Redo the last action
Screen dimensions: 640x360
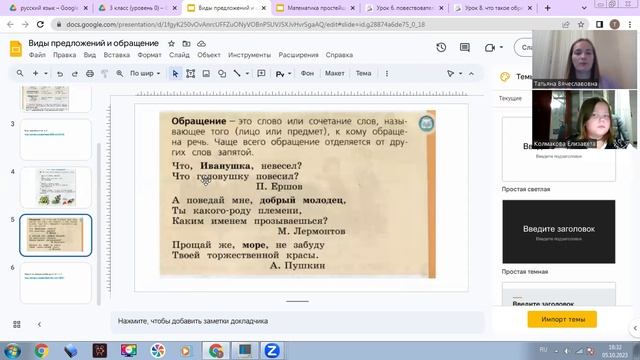coord(75,74)
